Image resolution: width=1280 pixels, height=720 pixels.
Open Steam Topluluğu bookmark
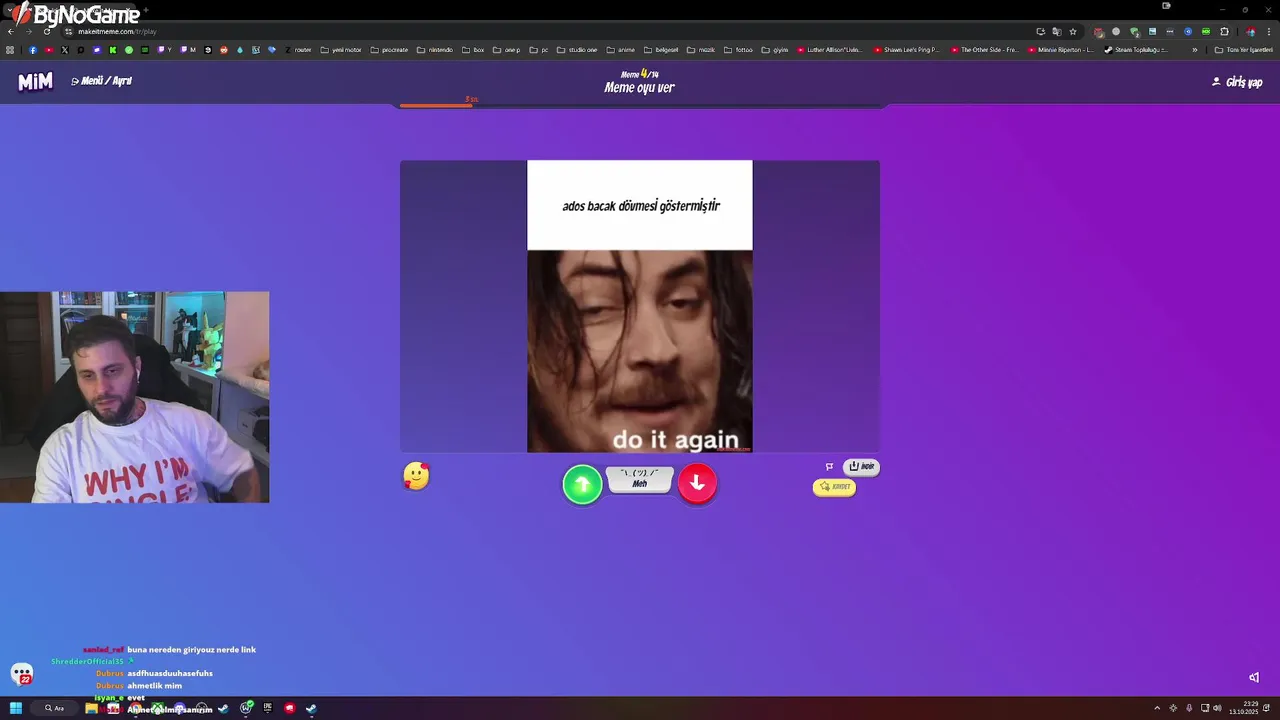(1136, 50)
